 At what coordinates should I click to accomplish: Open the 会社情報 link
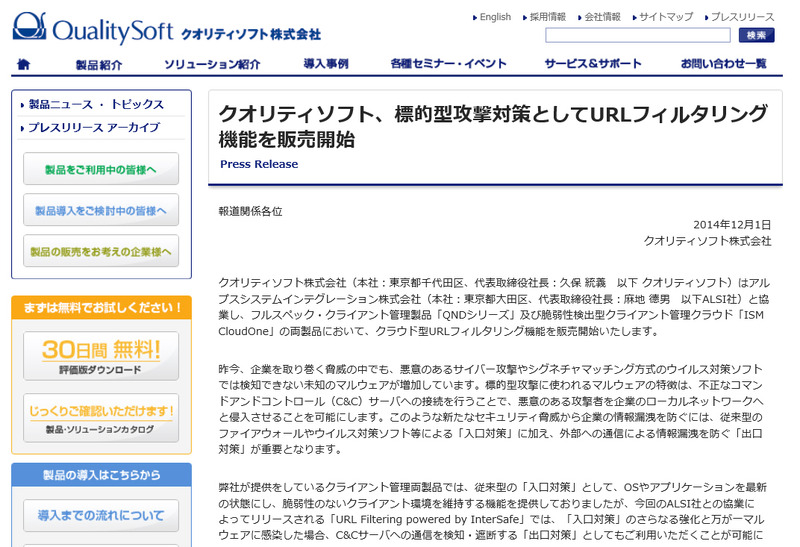(602, 17)
